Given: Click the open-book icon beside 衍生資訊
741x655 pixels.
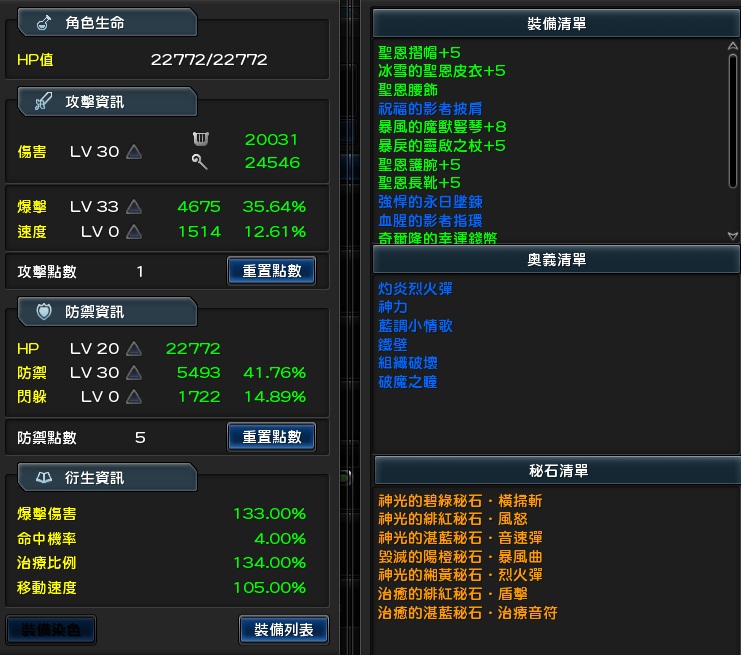Looking at the screenshot, I should [x=44, y=477].
